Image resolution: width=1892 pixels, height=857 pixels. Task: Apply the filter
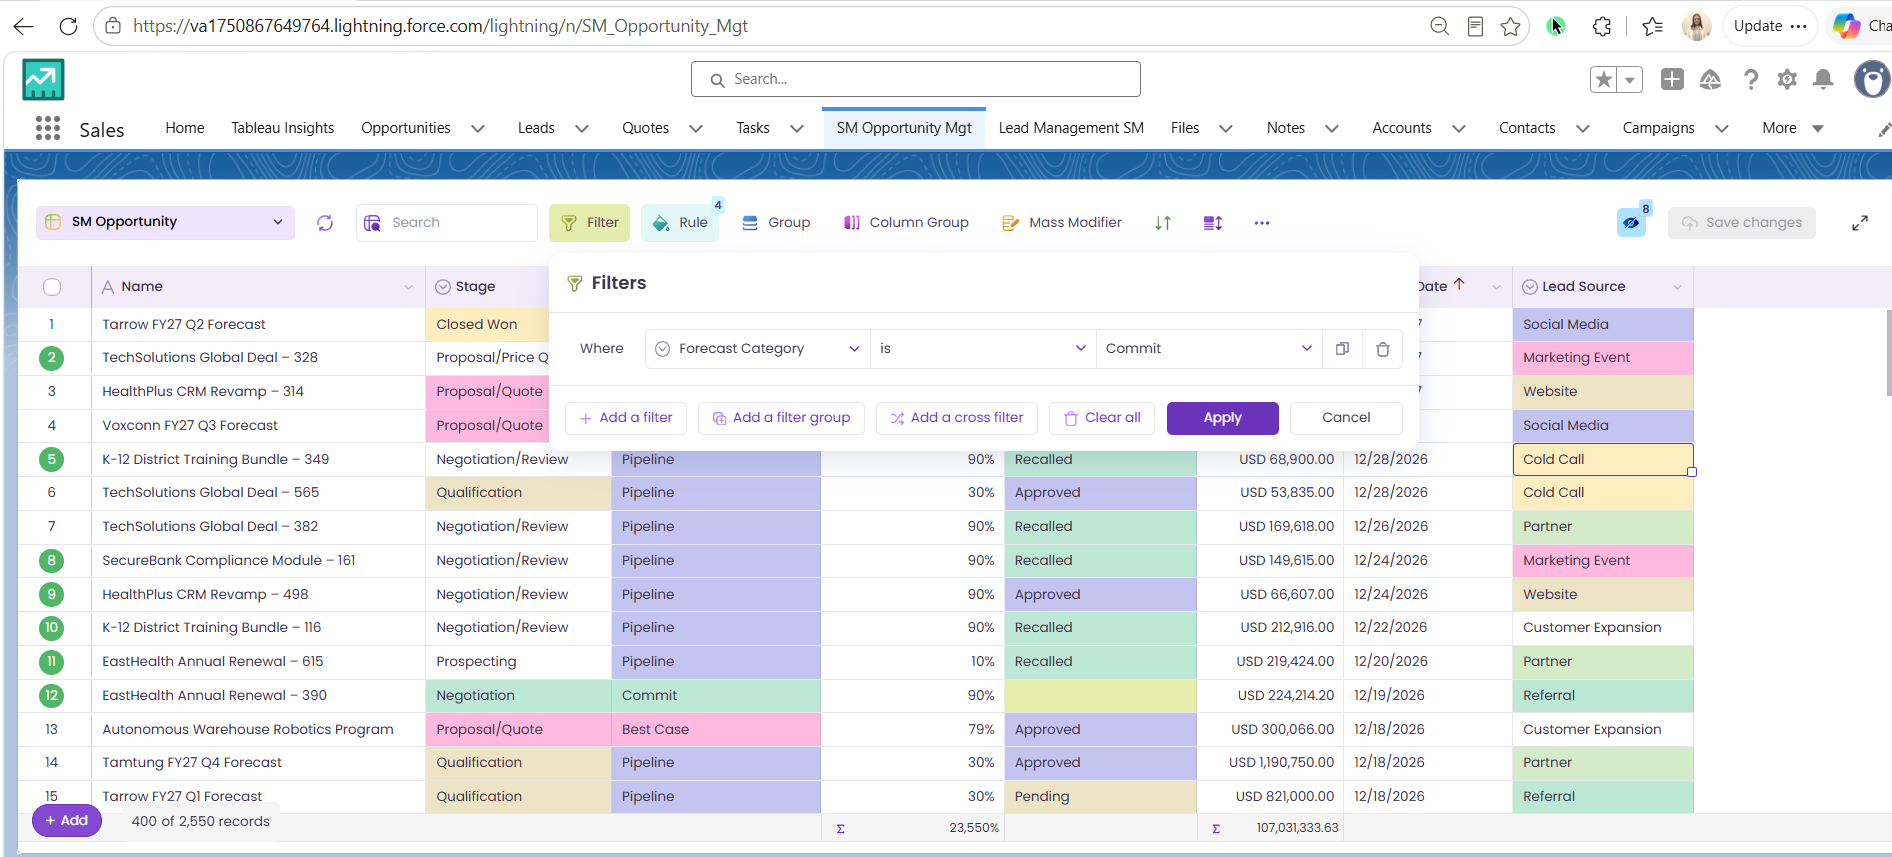(x=1222, y=418)
